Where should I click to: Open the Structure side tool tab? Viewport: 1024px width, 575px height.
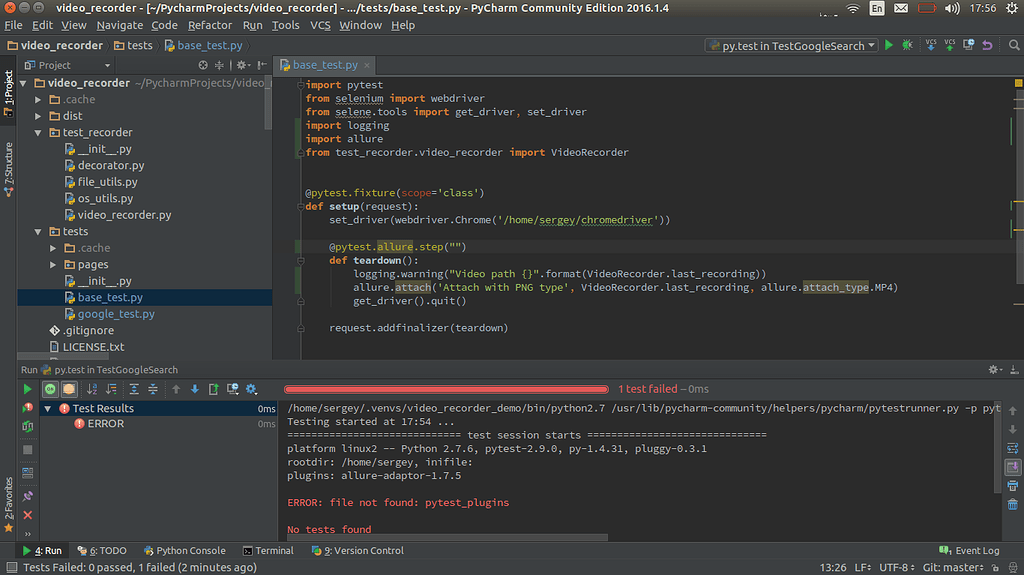click(x=8, y=169)
